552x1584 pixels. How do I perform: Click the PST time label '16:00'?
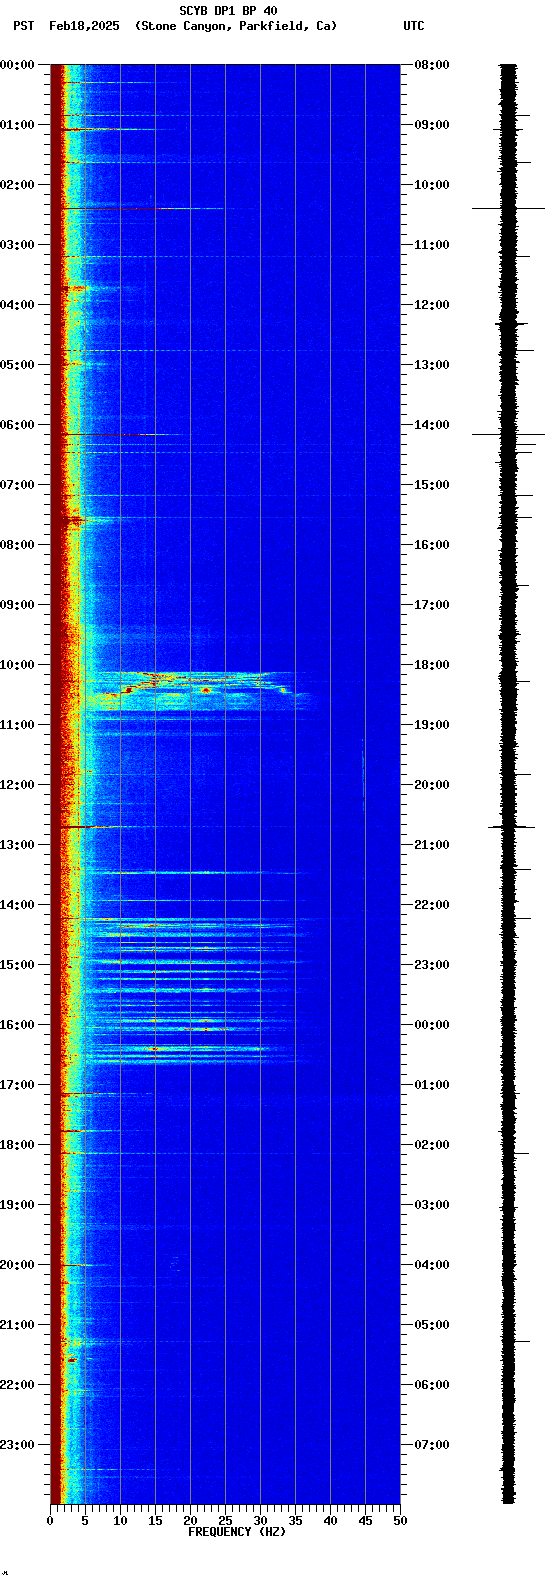pos(18,1025)
